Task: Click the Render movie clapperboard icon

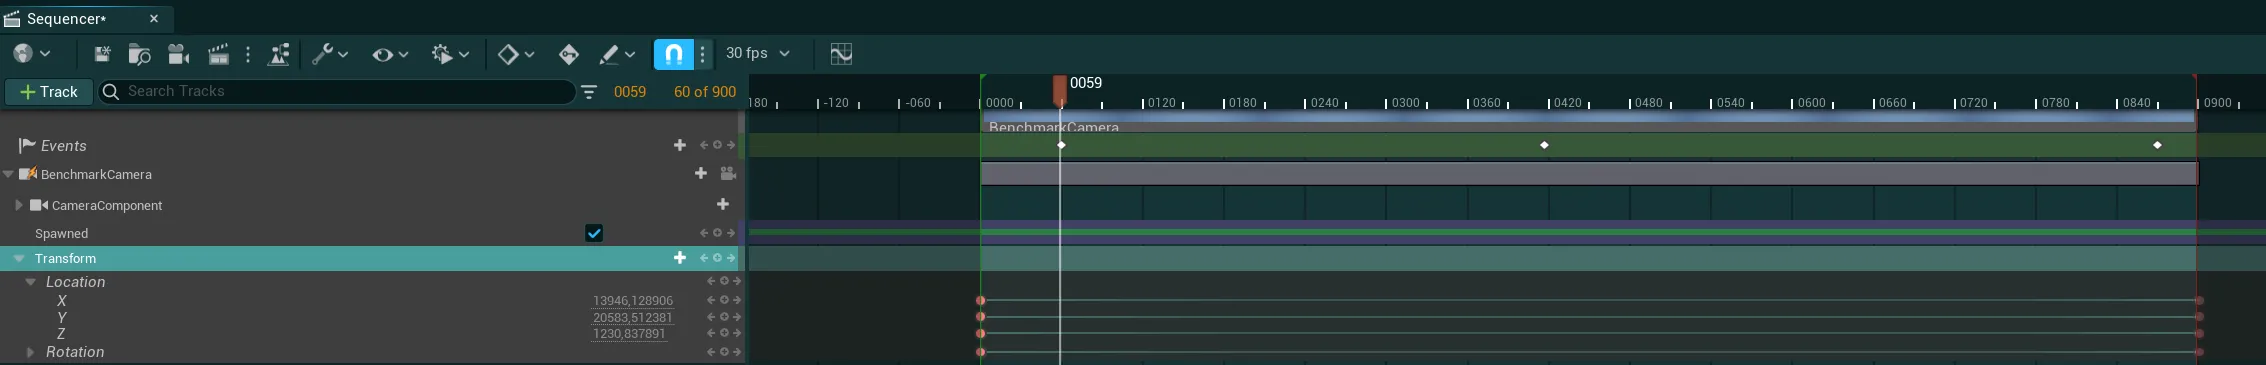Action: click(x=218, y=54)
